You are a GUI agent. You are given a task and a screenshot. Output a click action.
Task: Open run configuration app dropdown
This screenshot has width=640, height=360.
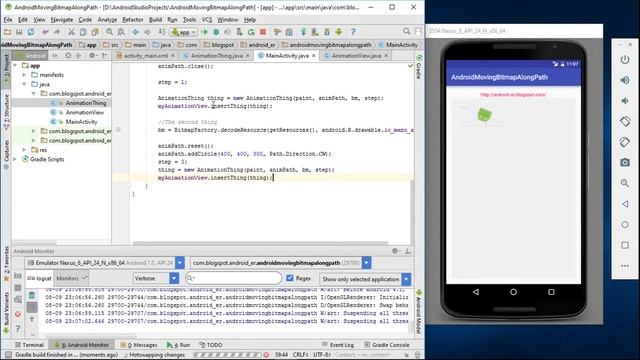point(184,32)
